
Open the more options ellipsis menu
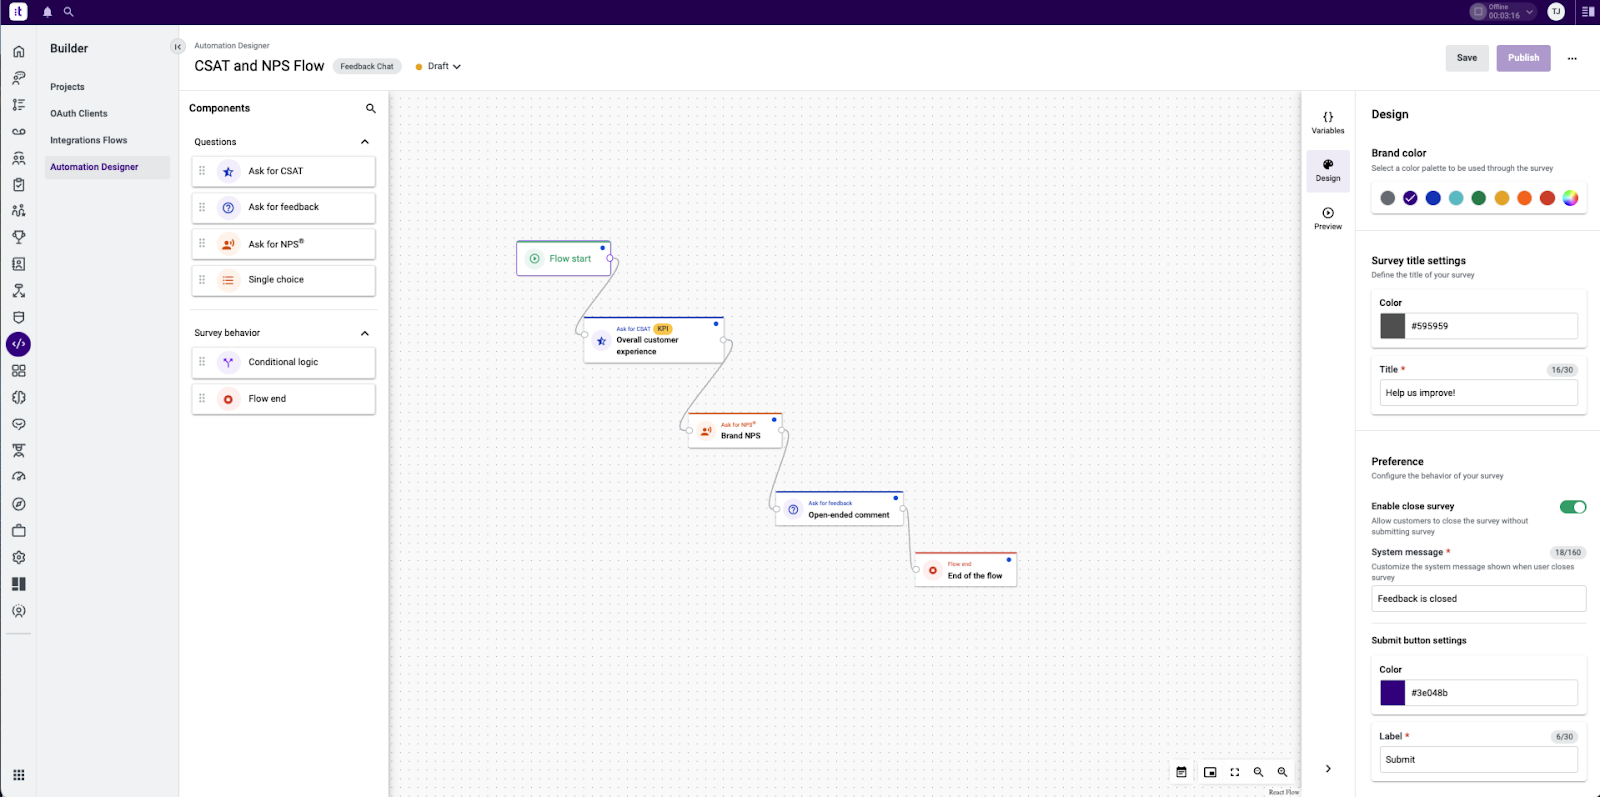[x=1572, y=58]
